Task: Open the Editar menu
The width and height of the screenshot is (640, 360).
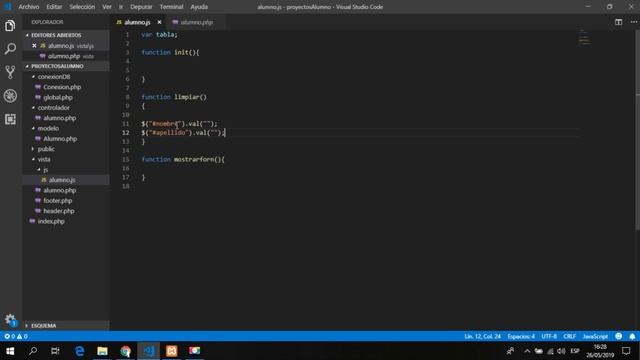Action: (54, 7)
